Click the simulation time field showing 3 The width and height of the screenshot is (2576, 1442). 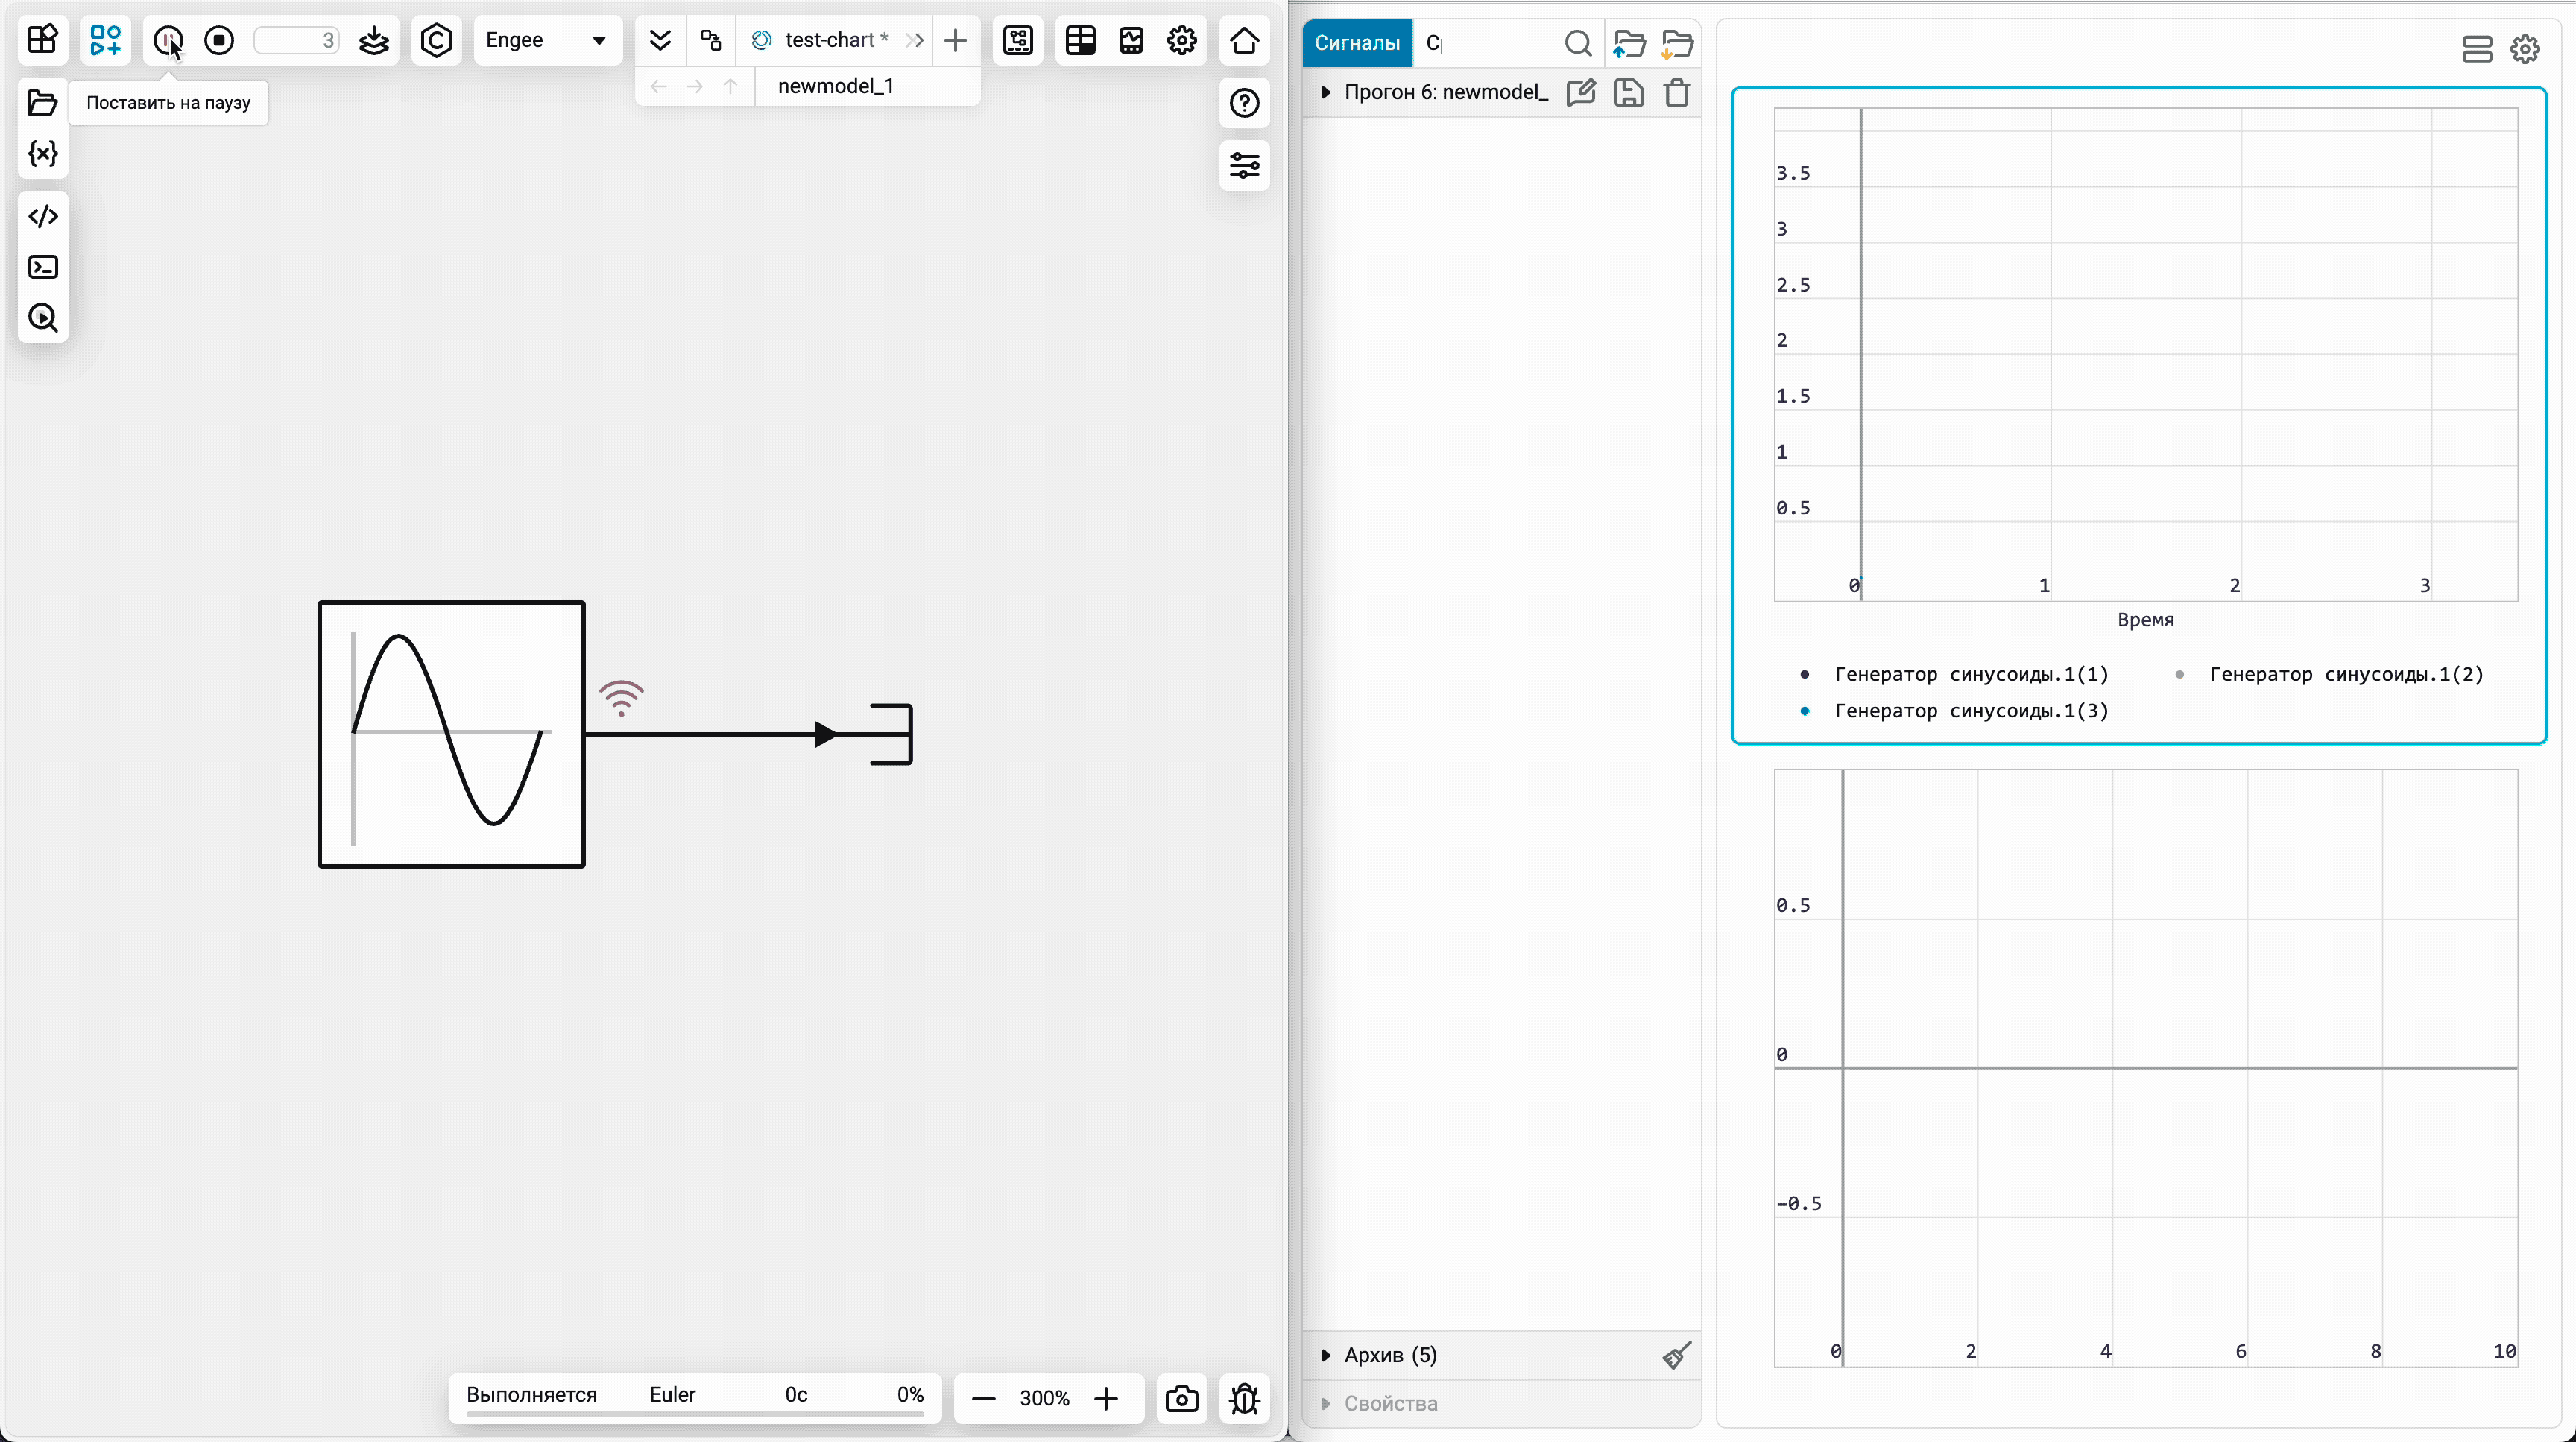point(297,40)
